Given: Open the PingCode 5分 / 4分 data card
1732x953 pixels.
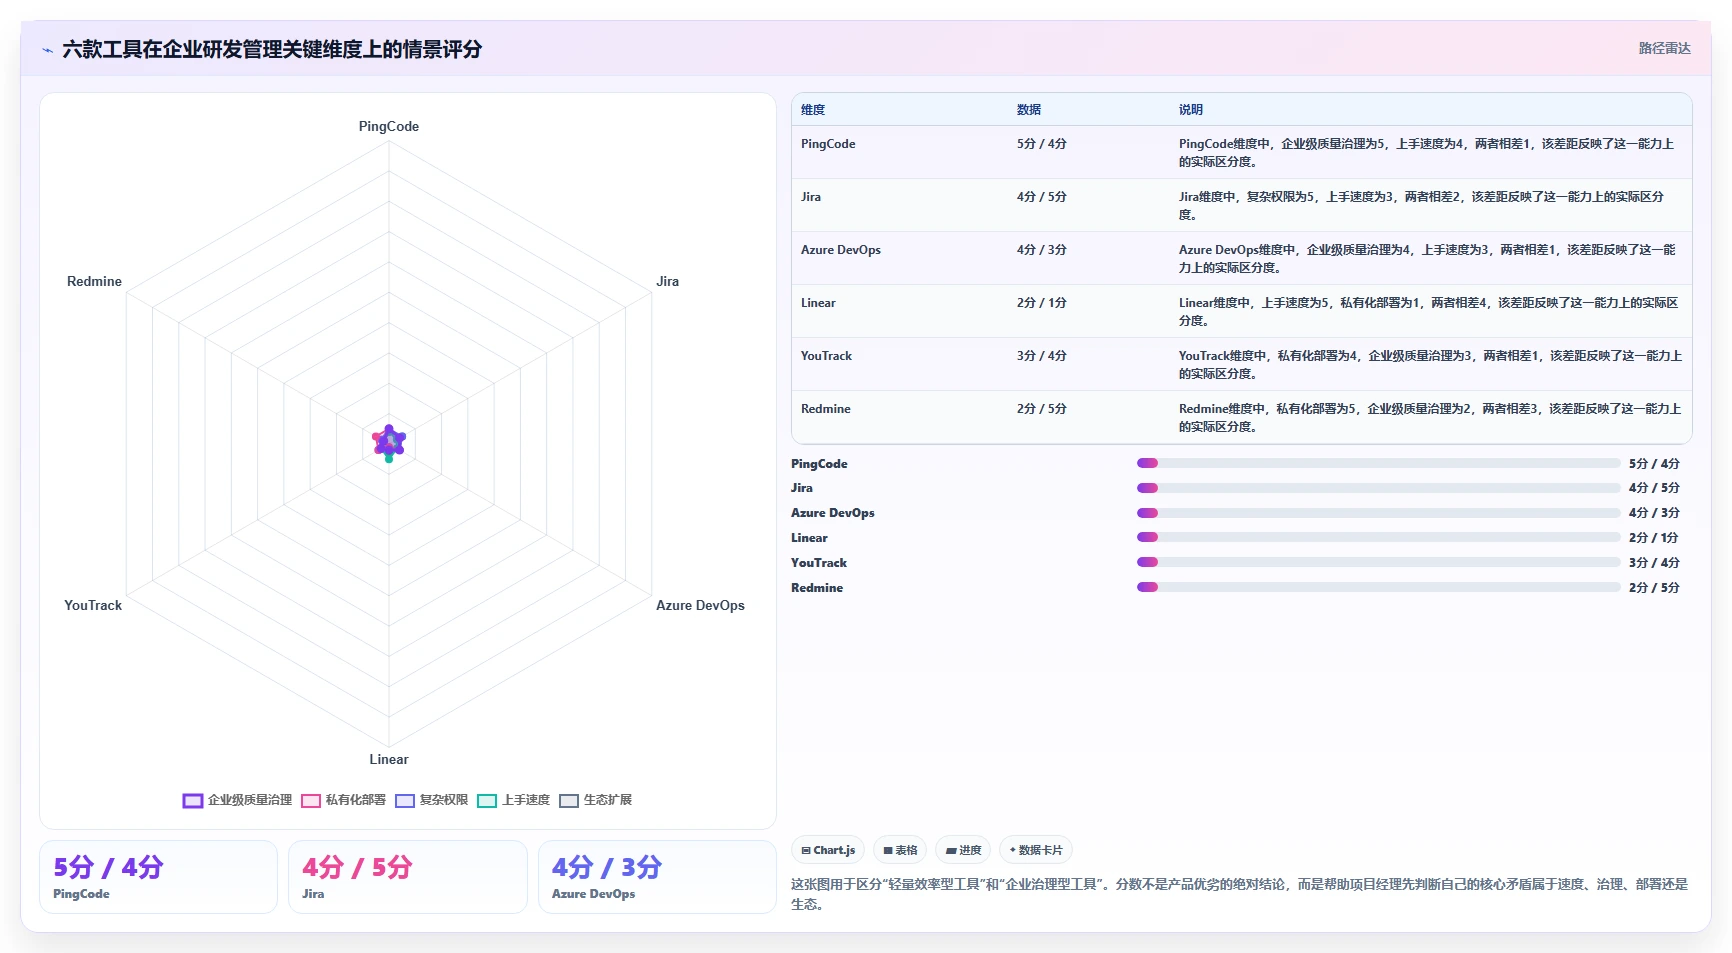Looking at the screenshot, I should tap(158, 877).
